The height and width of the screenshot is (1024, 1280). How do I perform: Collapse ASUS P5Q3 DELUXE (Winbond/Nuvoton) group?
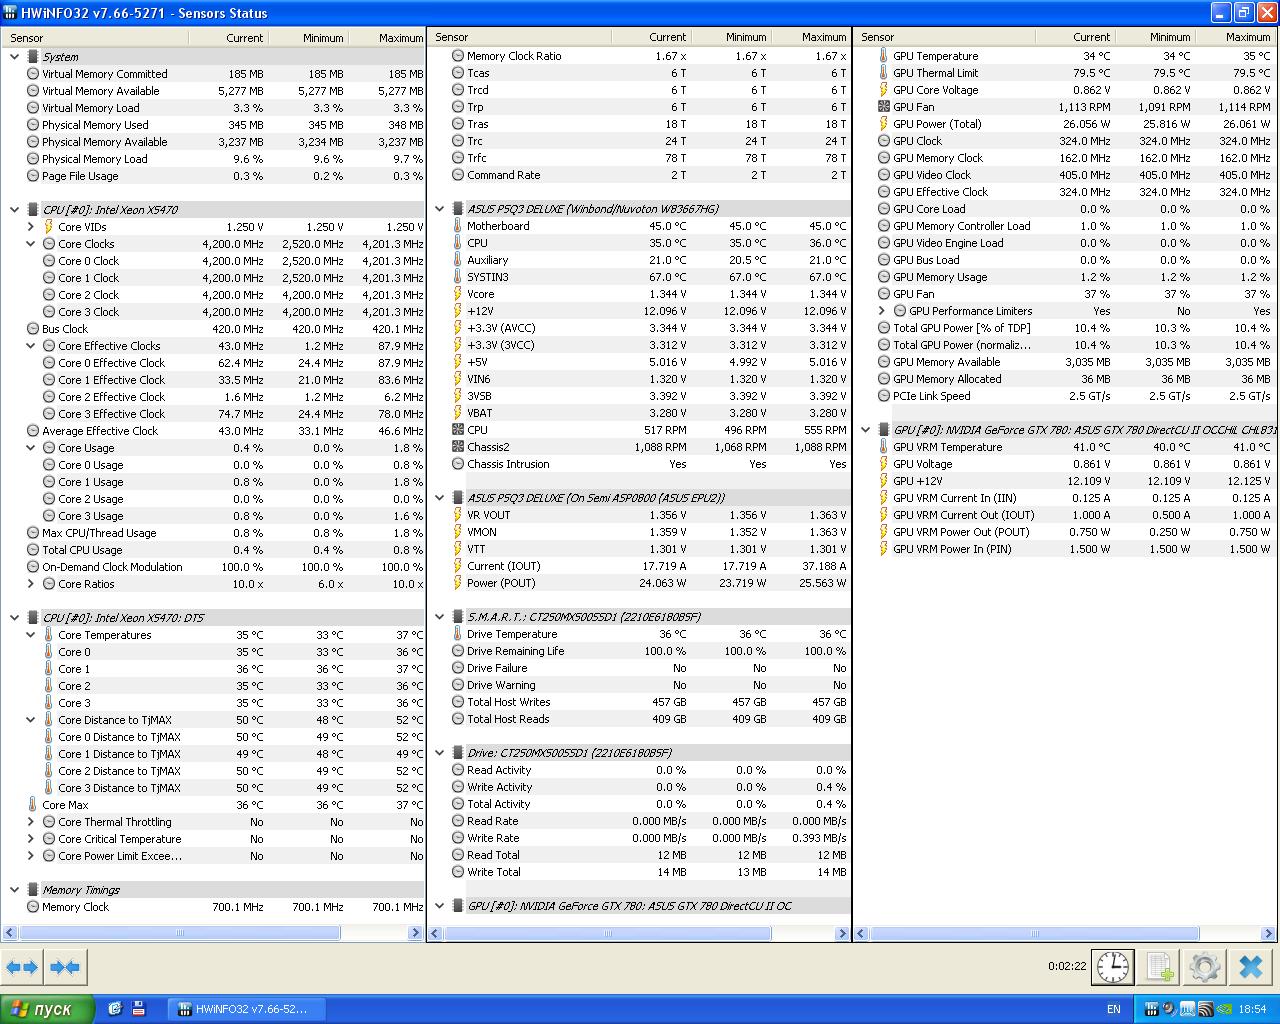coord(440,209)
